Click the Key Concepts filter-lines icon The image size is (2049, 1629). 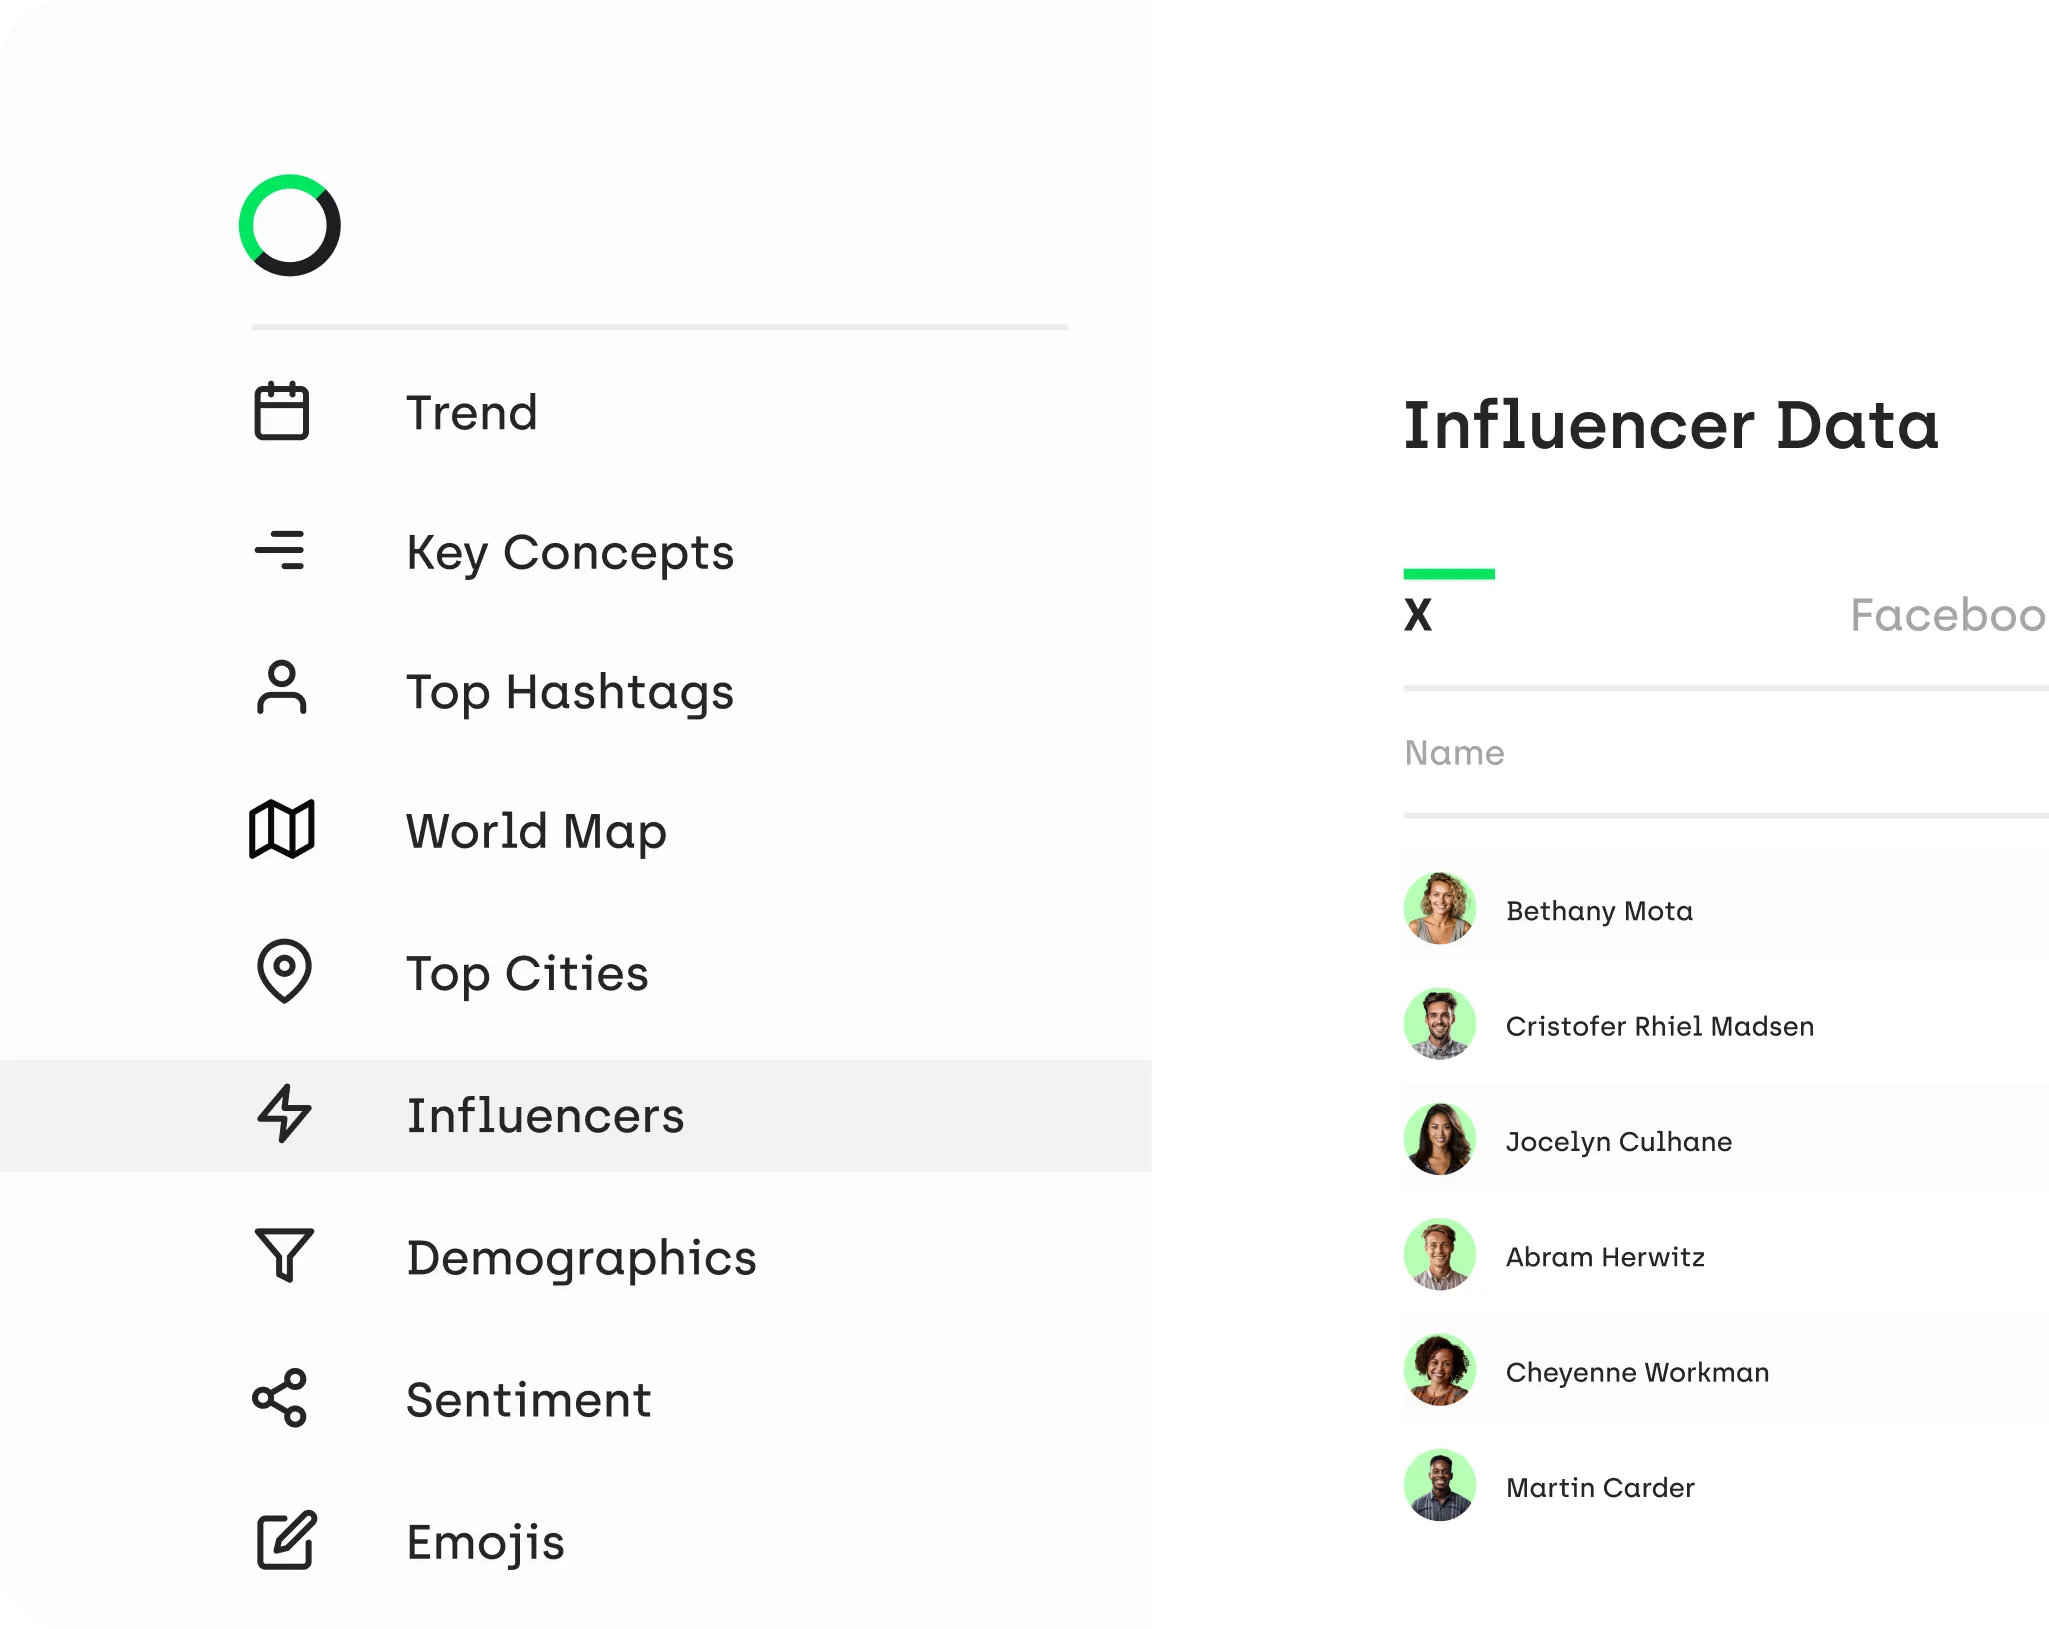point(283,551)
